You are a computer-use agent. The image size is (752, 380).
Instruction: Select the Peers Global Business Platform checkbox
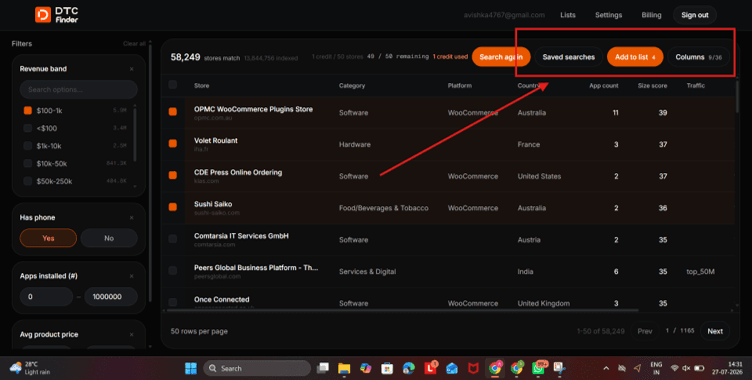point(173,271)
